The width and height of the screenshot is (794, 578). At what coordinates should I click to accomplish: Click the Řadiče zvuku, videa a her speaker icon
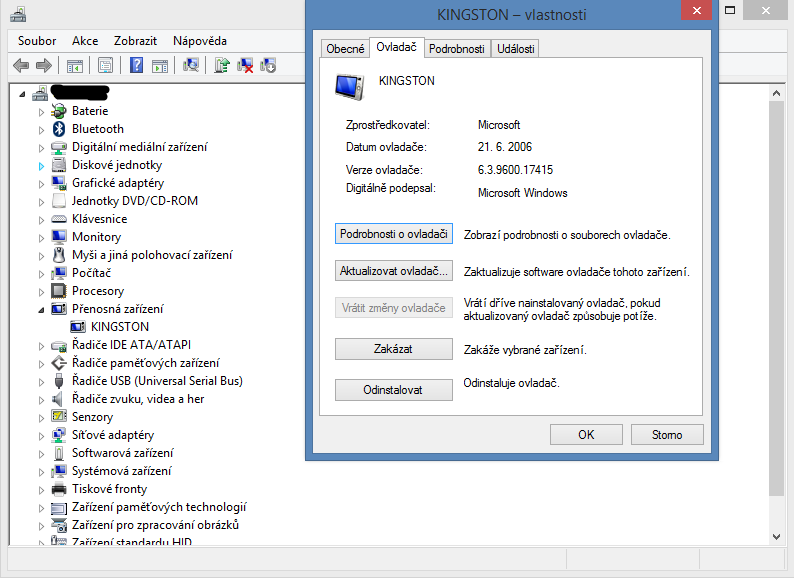[58, 399]
